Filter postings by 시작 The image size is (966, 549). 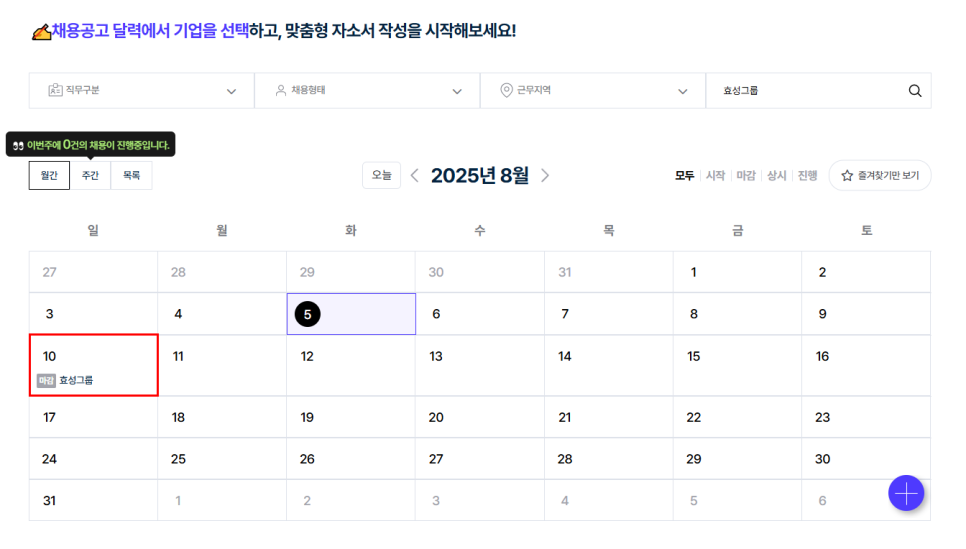715,176
